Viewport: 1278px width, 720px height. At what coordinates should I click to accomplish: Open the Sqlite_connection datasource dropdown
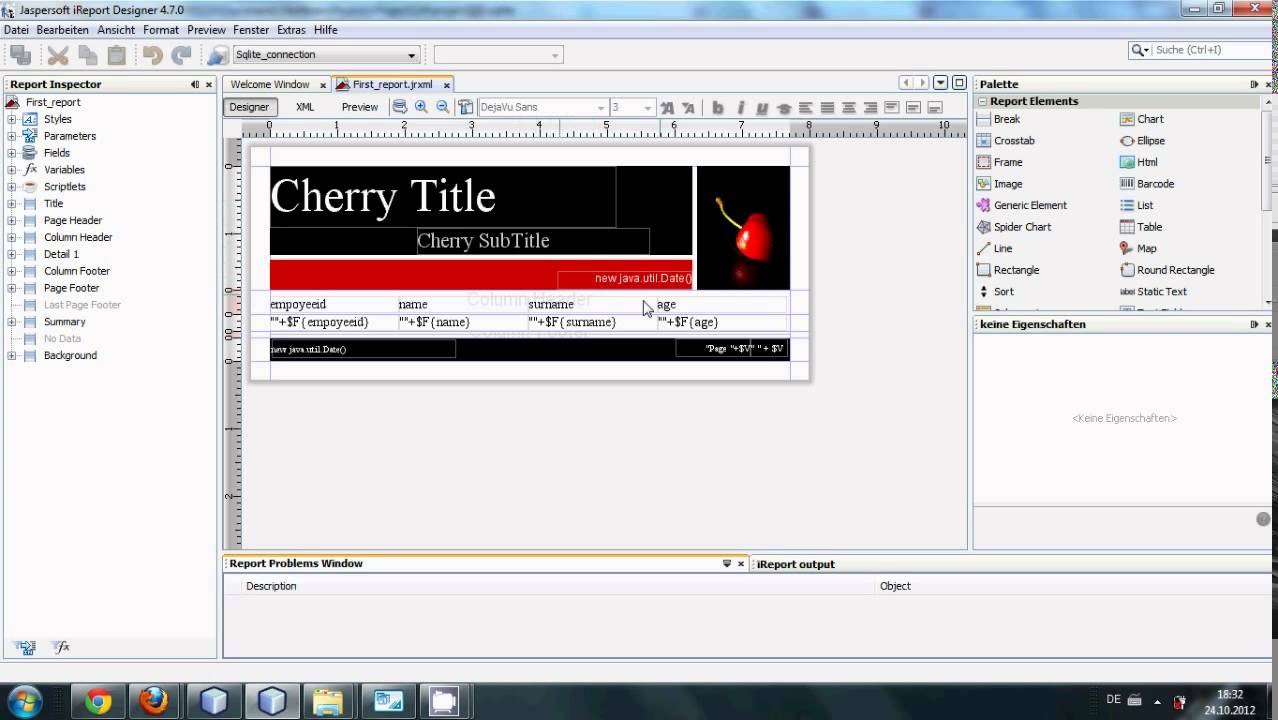tap(326, 55)
